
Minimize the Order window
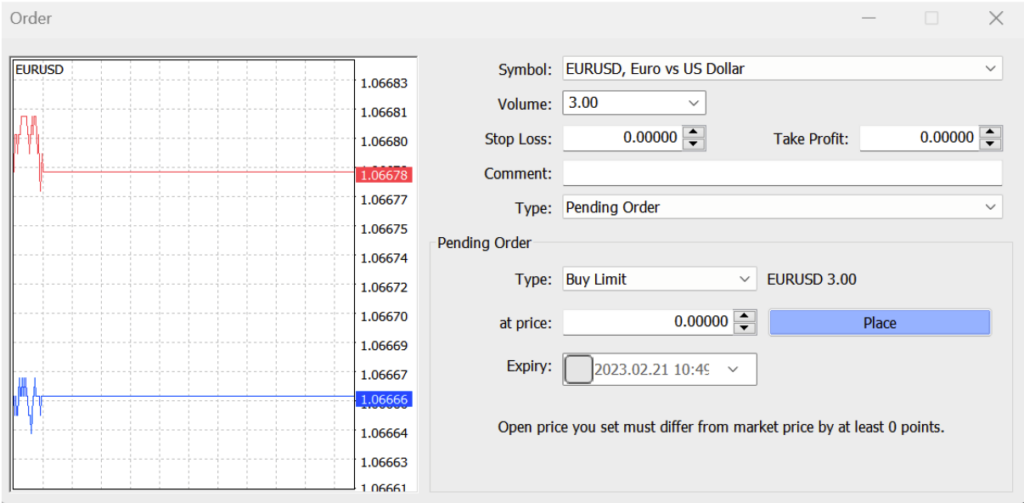pyautogui.click(x=869, y=18)
